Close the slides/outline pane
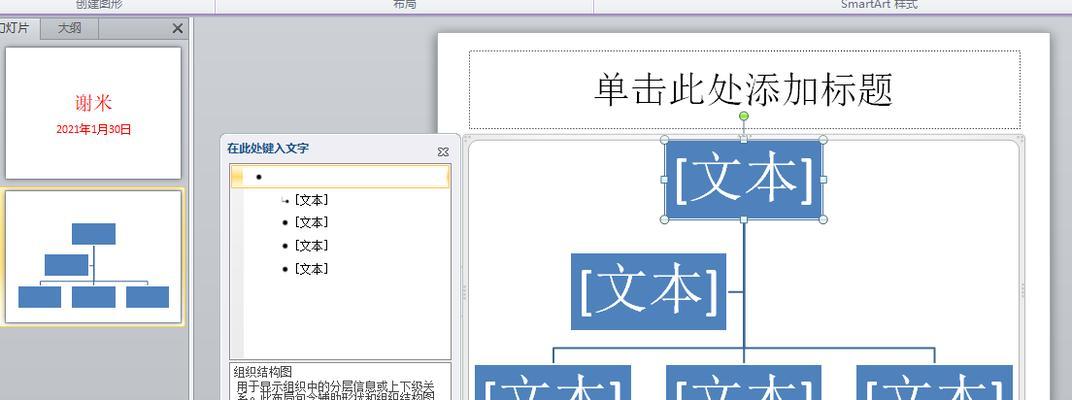The height and width of the screenshot is (400, 1072). (178, 29)
